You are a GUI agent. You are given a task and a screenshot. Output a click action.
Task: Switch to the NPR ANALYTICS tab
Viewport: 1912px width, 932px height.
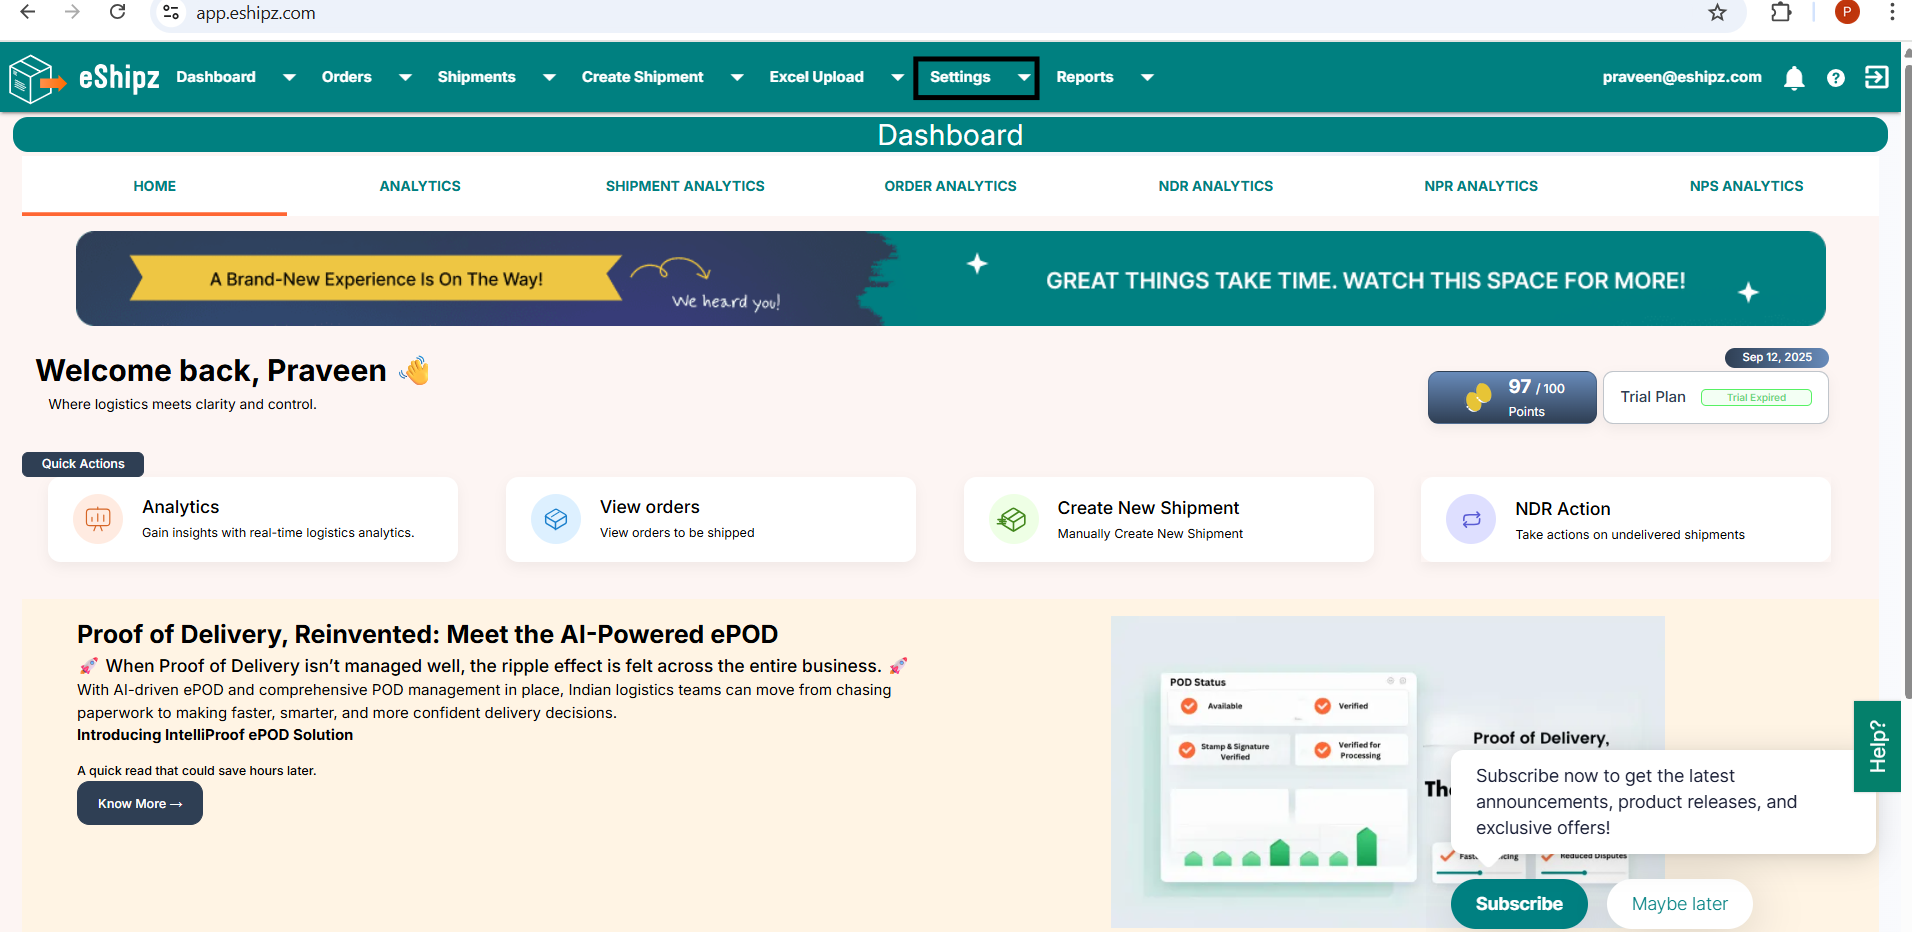[x=1481, y=186]
